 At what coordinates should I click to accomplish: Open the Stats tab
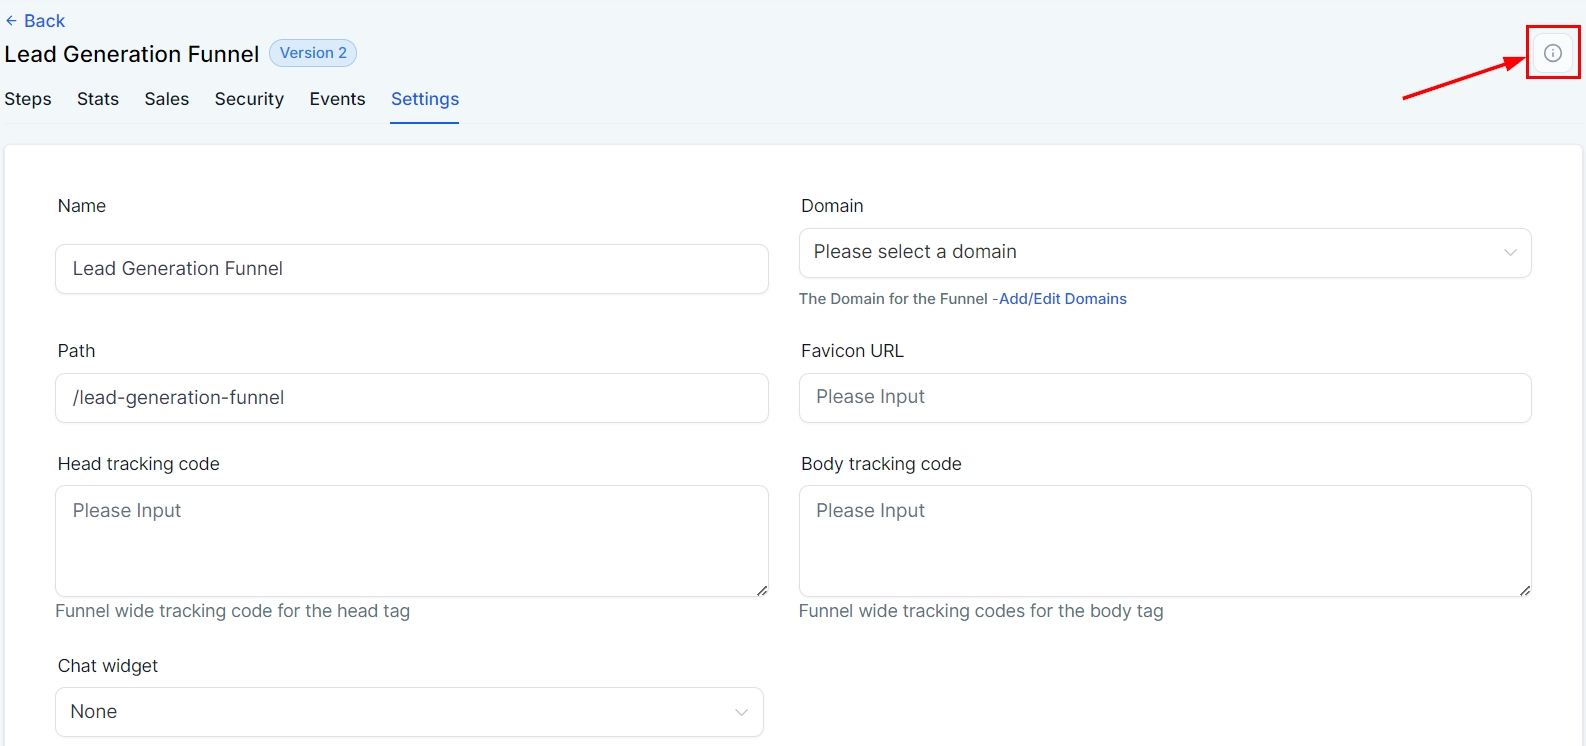point(98,99)
